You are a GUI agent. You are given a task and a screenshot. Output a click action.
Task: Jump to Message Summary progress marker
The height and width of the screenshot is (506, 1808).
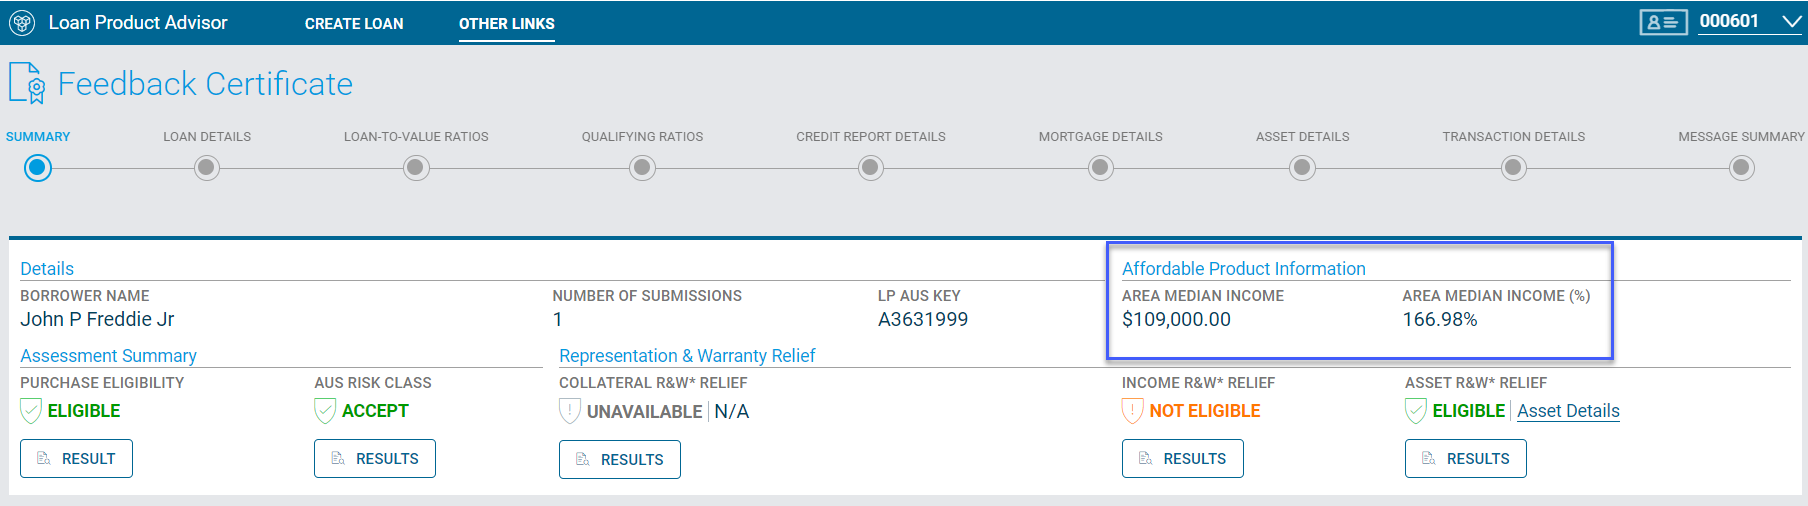pos(1741,168)
